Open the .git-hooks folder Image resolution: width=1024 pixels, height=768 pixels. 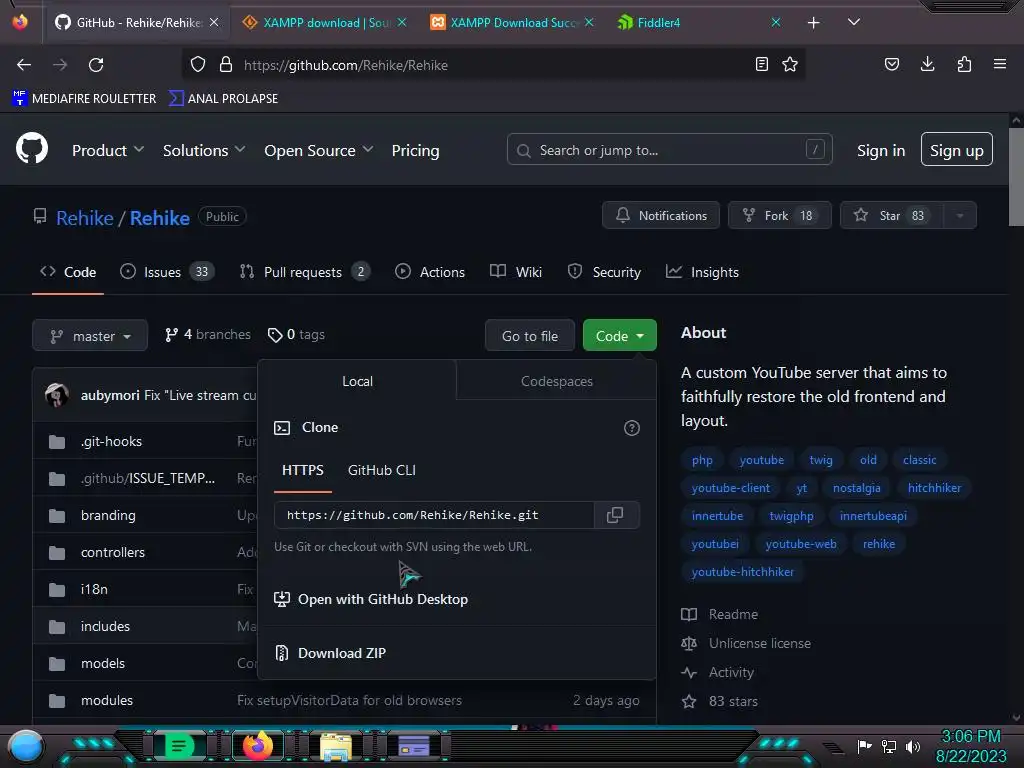coord(111,441)
